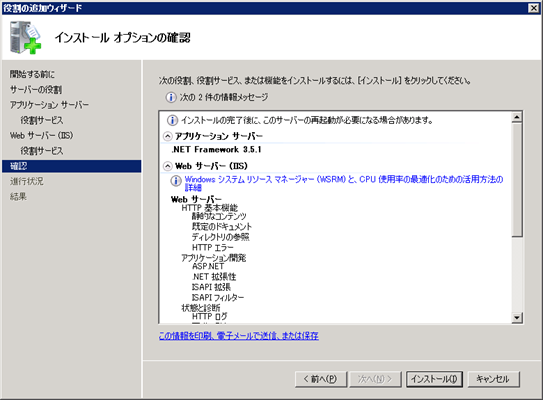Select アプリケーション サーバー in the sidebar
Image resolution: width=543 pixels, height=400 pixels.
tap(49, 105)
